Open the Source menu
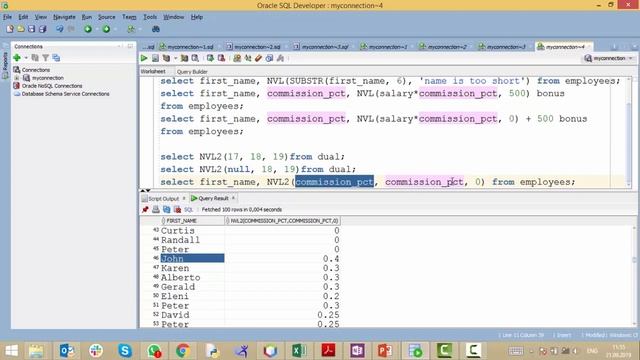The image size is (640, 360). tap(107, 17)
